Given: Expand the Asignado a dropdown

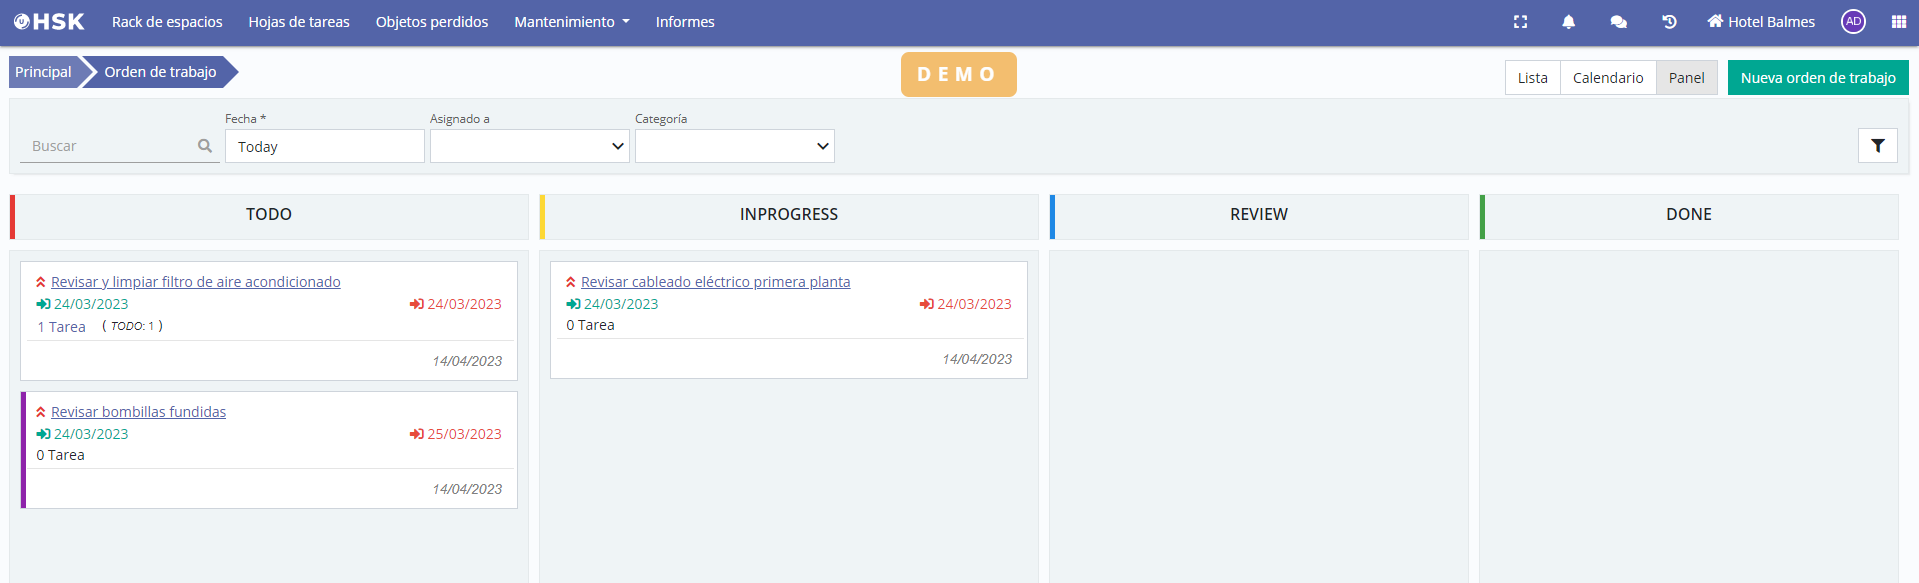Looking at the screenshot, I should pos(529,146).
